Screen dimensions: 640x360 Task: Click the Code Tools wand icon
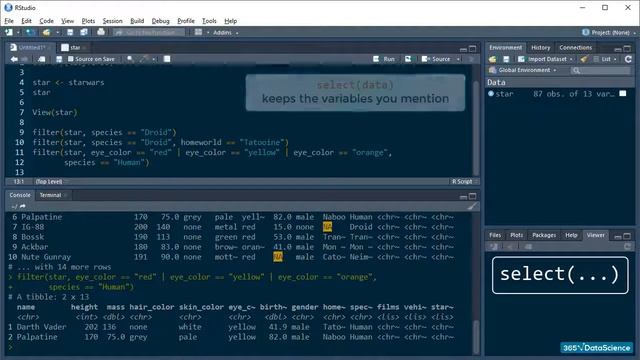(x=144, y=59)
